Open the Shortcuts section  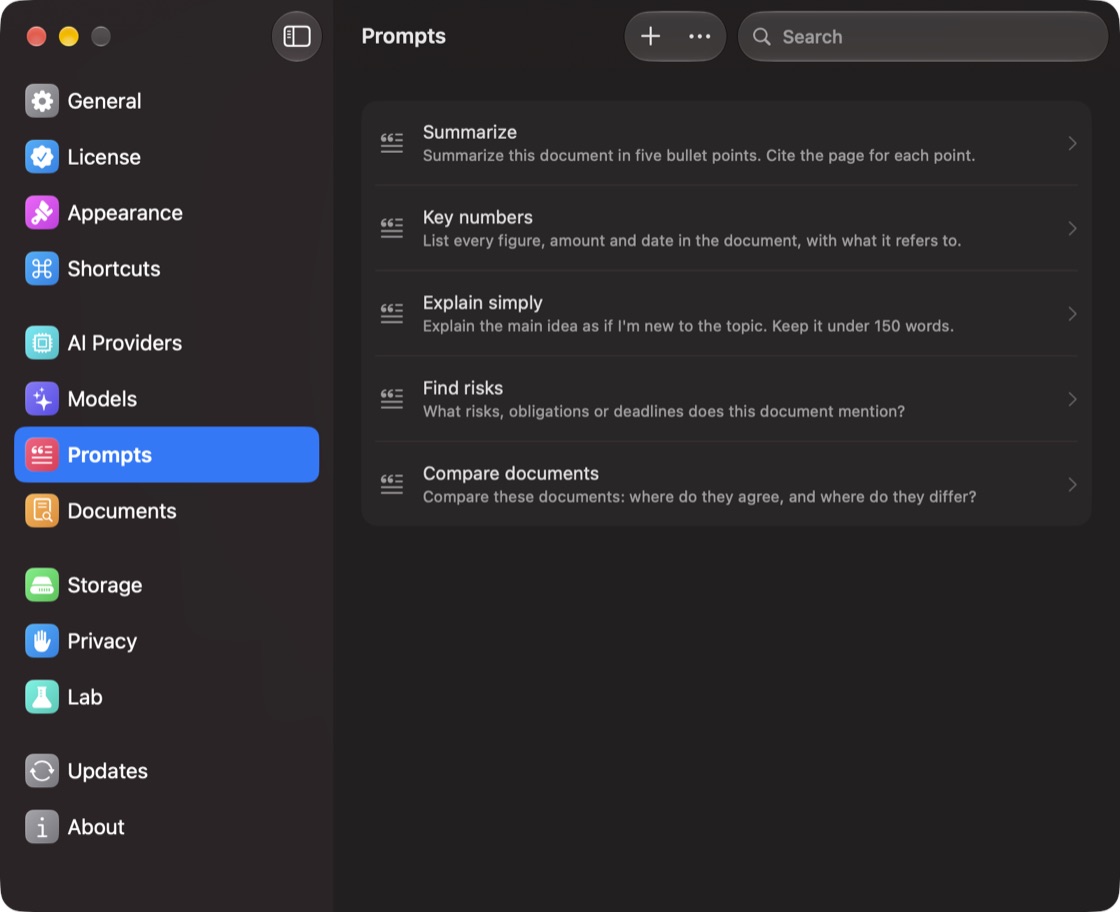166,269
